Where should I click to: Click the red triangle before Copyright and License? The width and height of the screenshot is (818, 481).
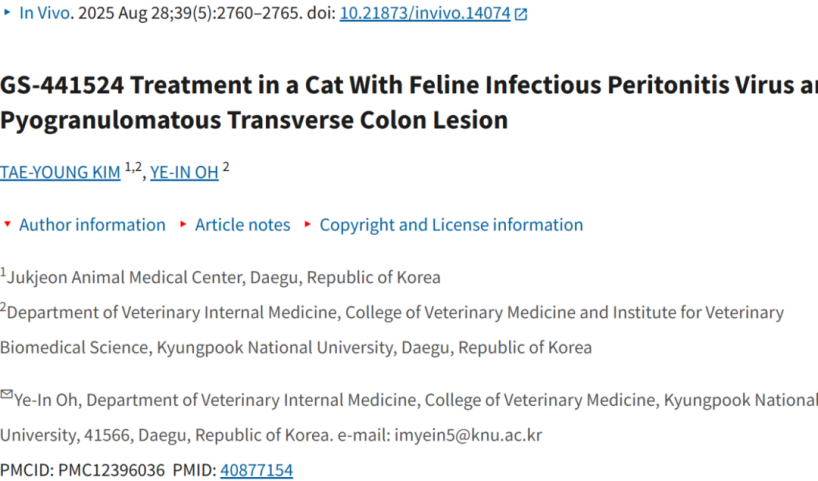click(x=308, y=224)
